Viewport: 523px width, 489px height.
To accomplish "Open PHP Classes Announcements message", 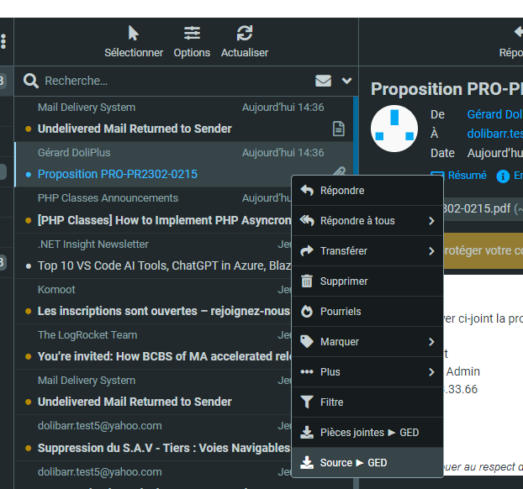I will 153,210.
